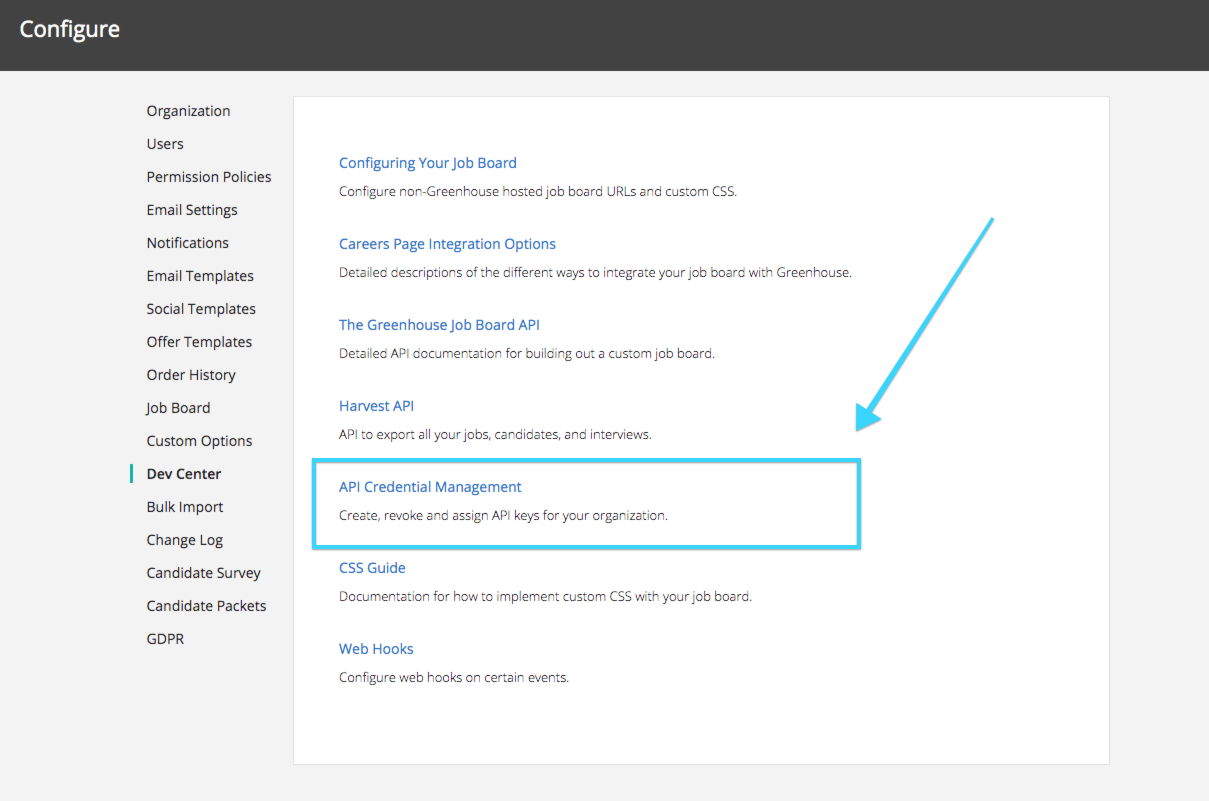Open Bulk Import page
This screenshot has height=801, width=1209.
click(185, 507)
